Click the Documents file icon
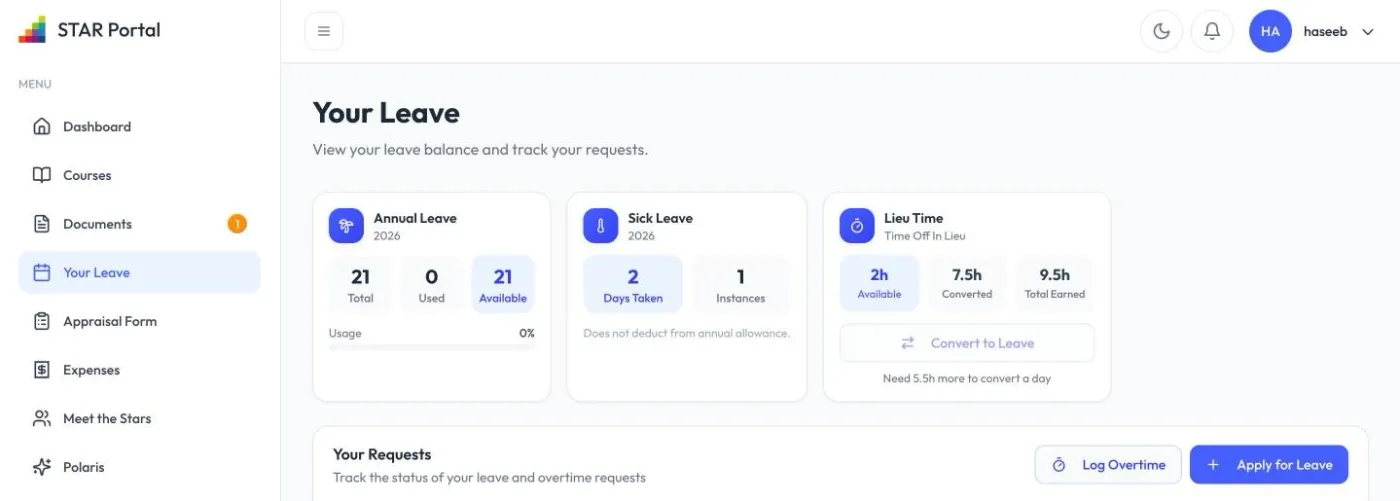The image size is (1400, 501). click(x=41, y=224)
